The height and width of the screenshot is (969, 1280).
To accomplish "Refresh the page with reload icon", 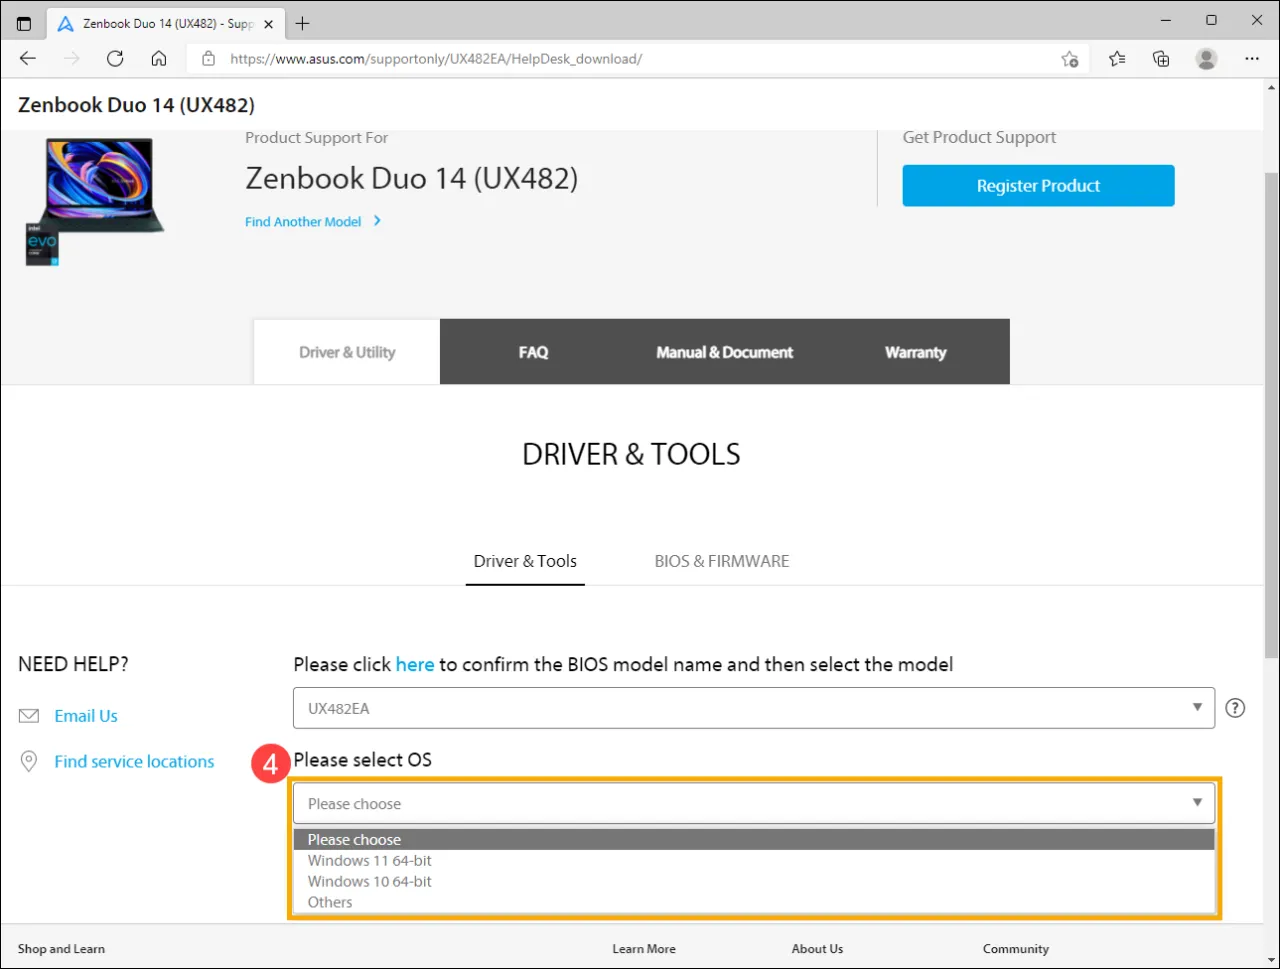I will pos(115,59).
